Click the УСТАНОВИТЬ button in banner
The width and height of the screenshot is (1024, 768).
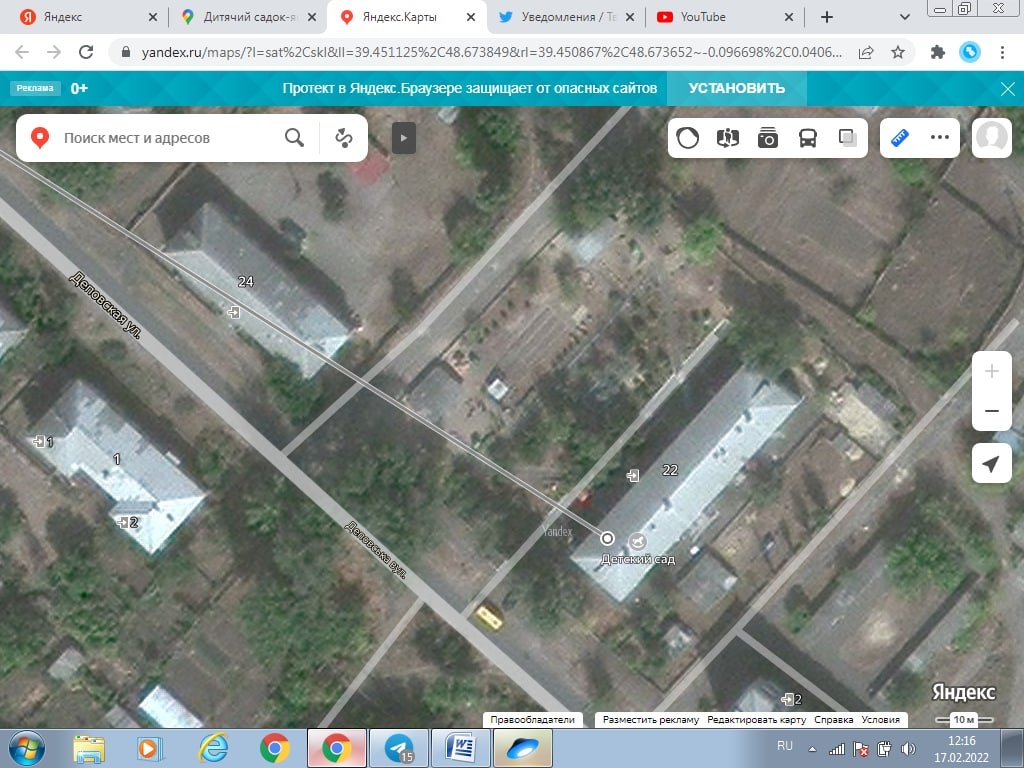739,88
